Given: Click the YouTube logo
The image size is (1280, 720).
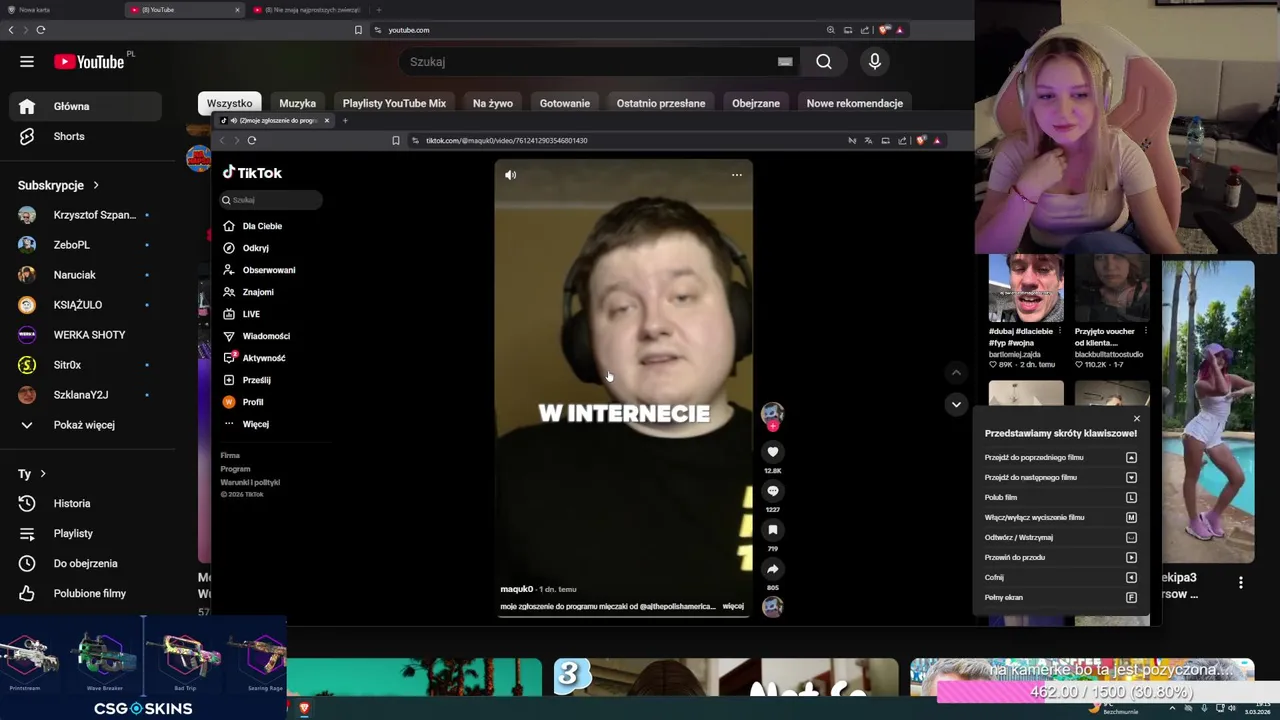Looking at the screenshot, I should click(89, 62).
